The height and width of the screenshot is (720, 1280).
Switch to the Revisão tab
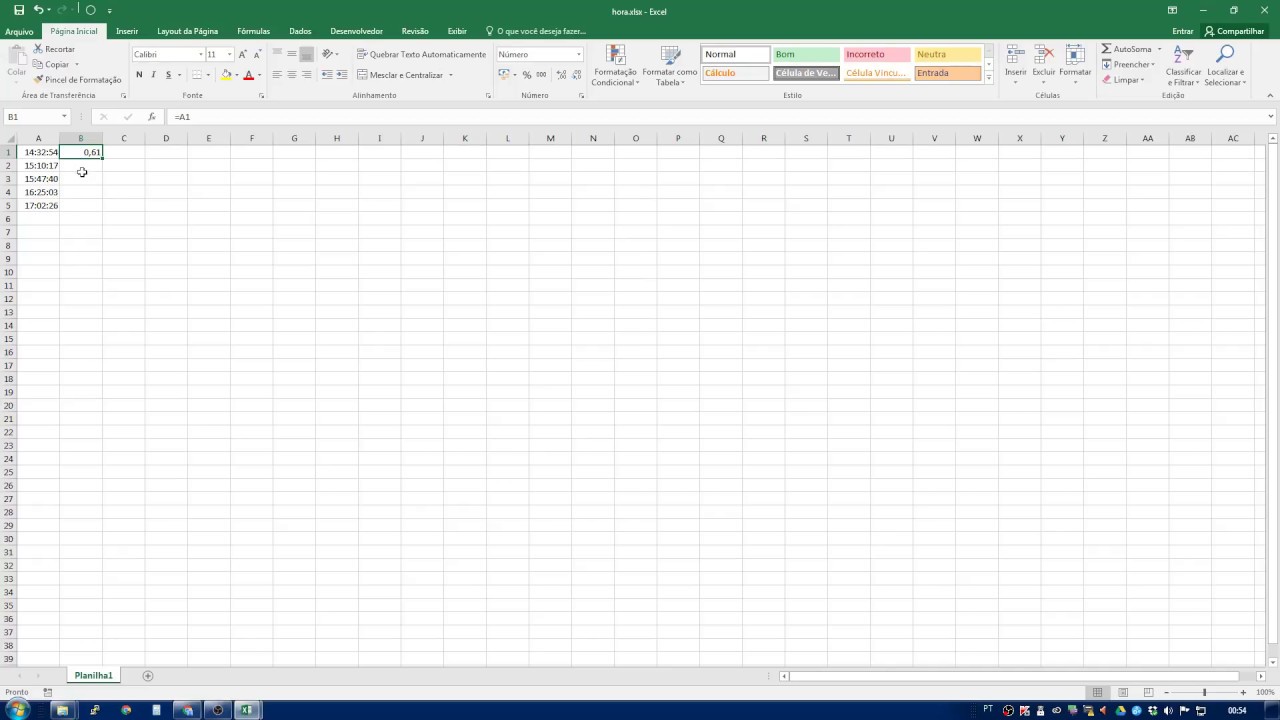415,31
